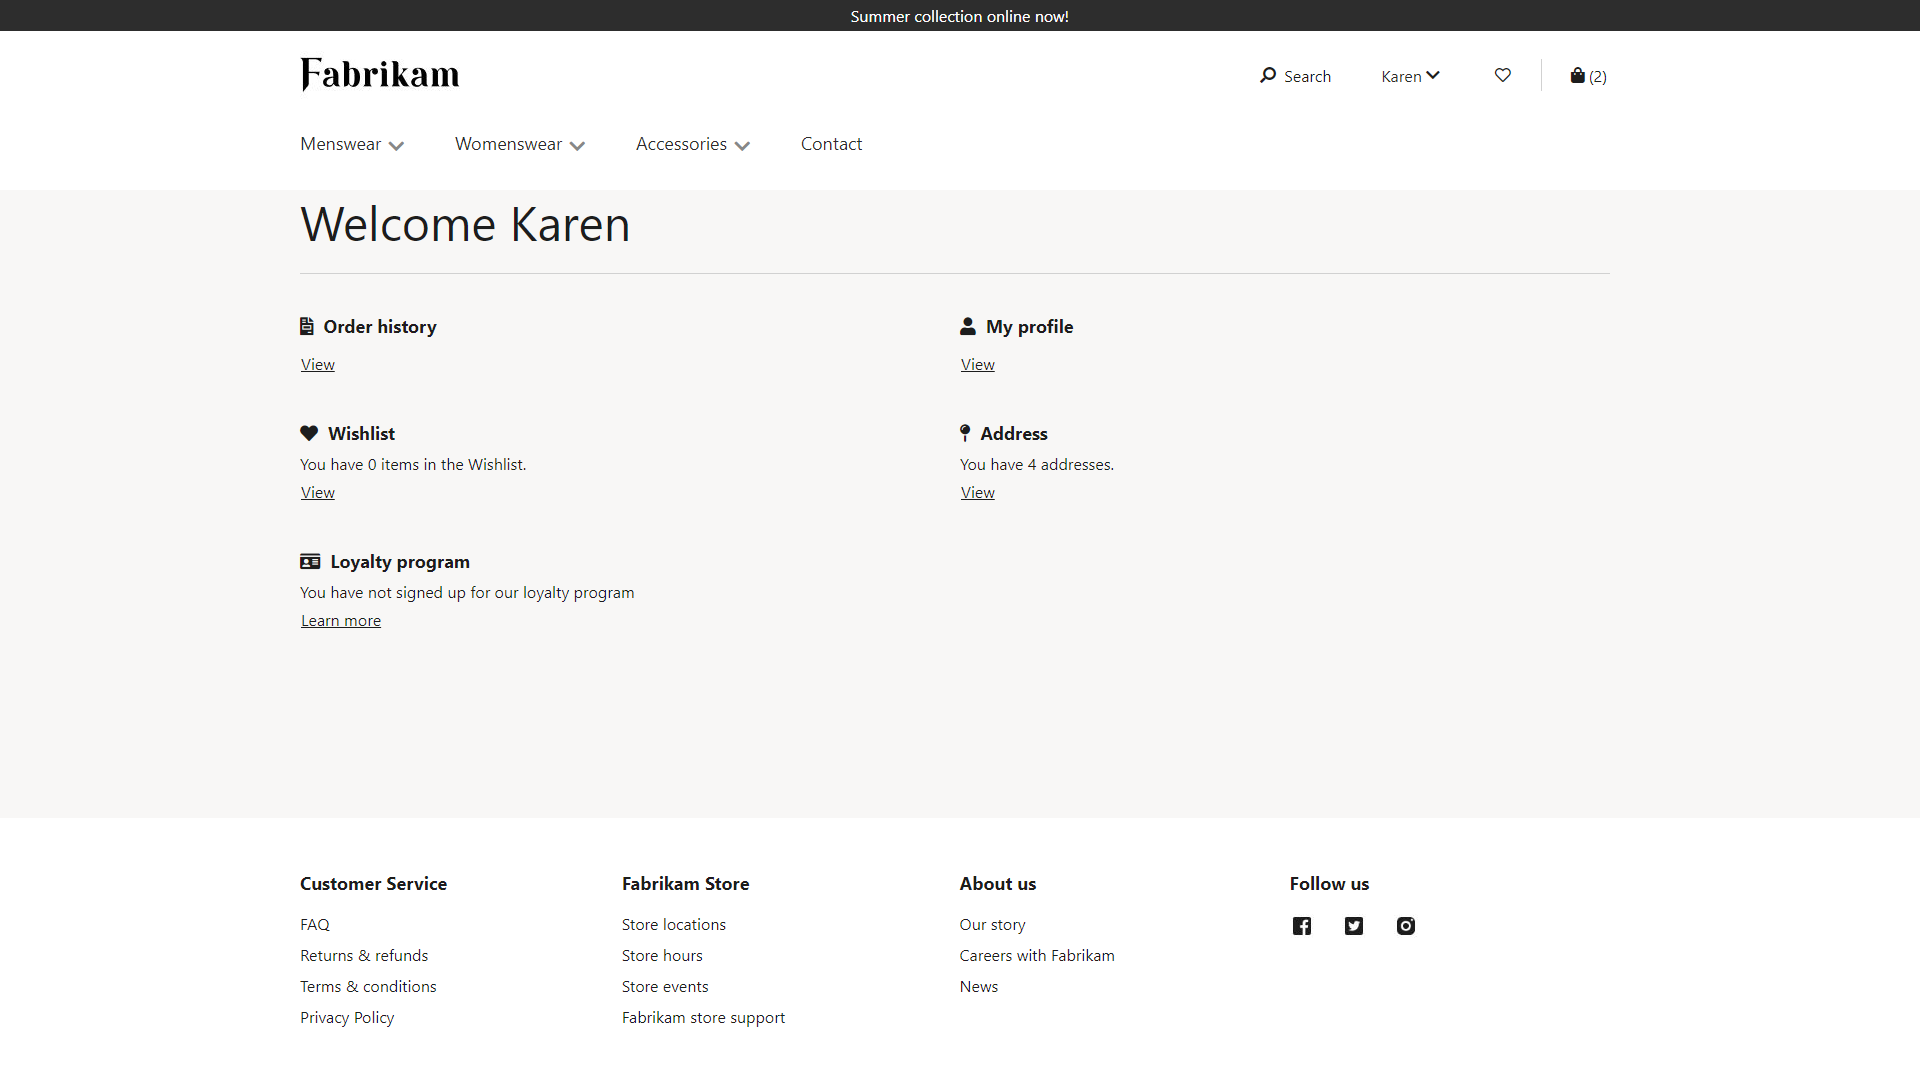The height and width of the screenshot is (1080, 1920).
Task: Click Instagram icon in Follow us
Action: [1406, 924]
